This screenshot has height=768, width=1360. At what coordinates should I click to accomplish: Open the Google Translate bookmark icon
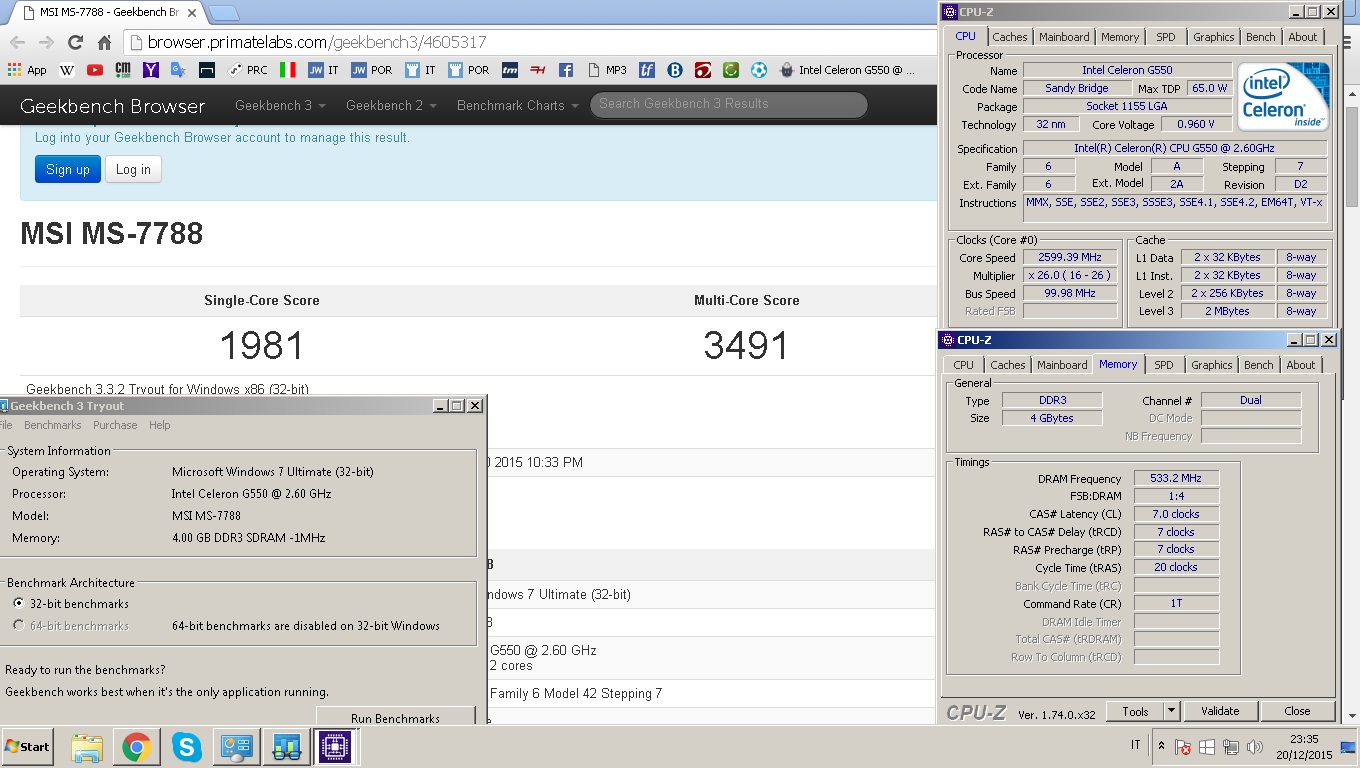pos(179,70)
